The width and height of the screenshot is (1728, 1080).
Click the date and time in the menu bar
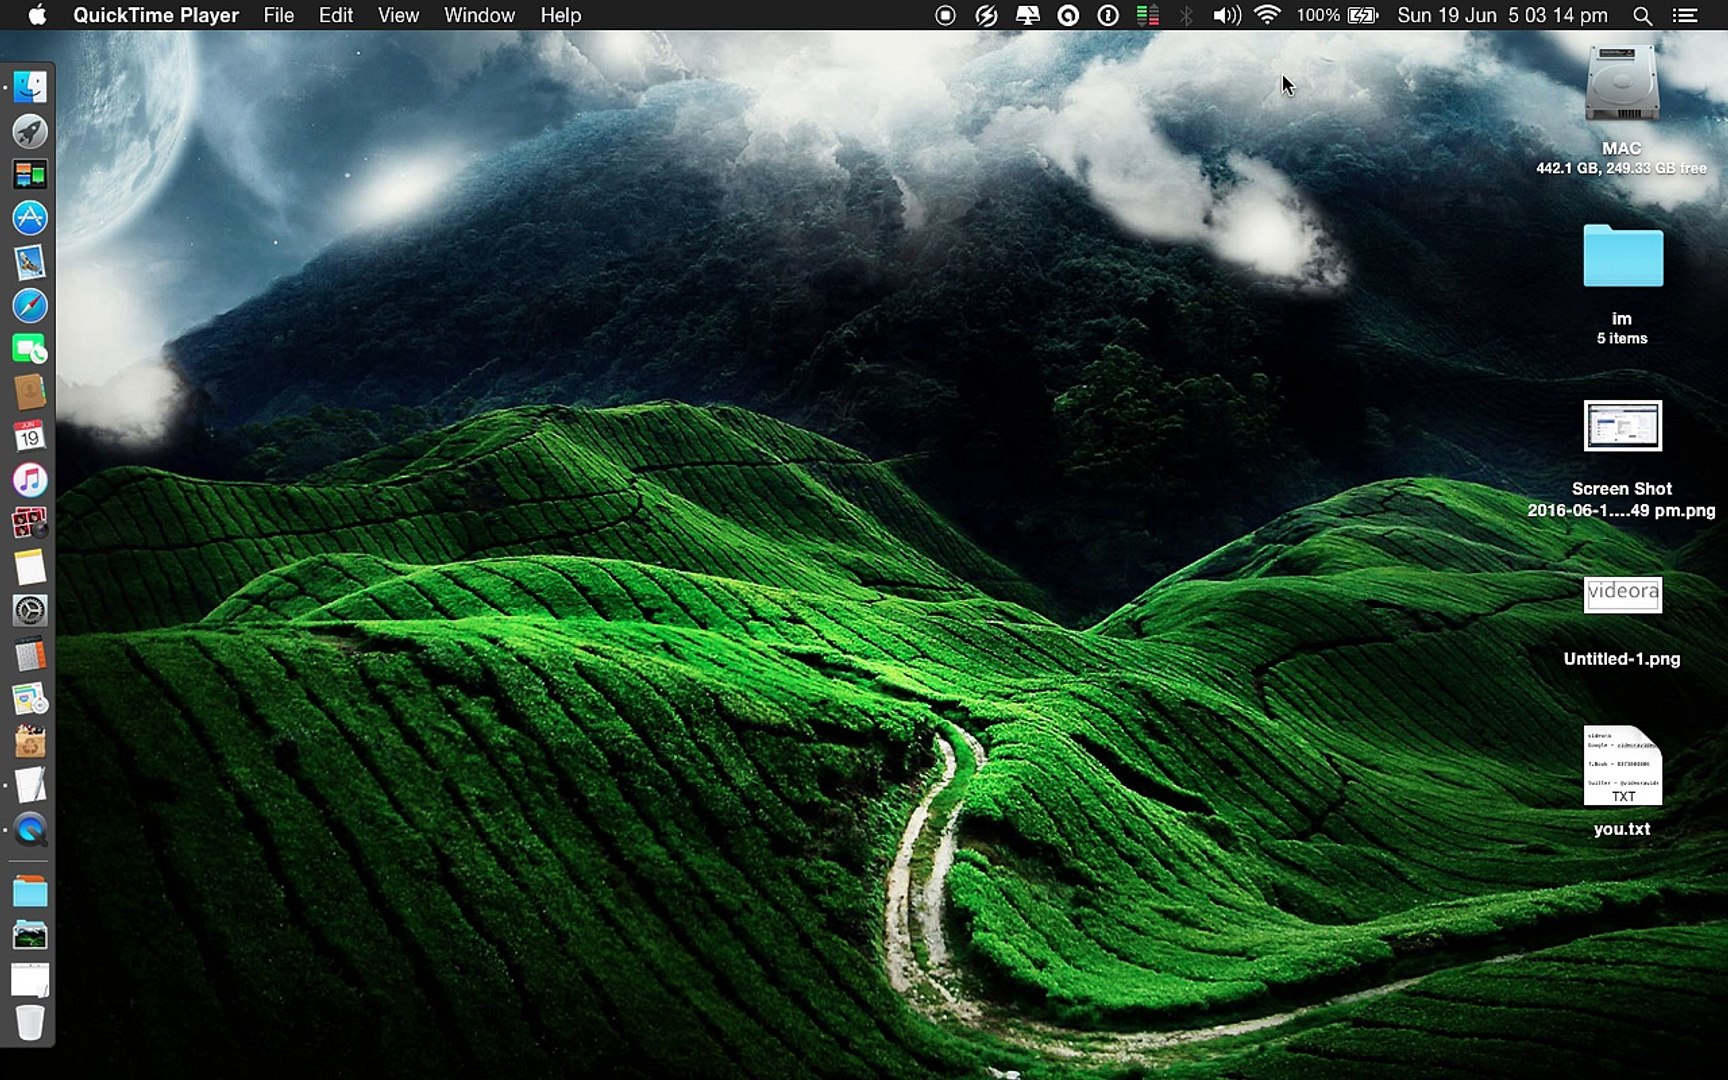(1502, 15)
